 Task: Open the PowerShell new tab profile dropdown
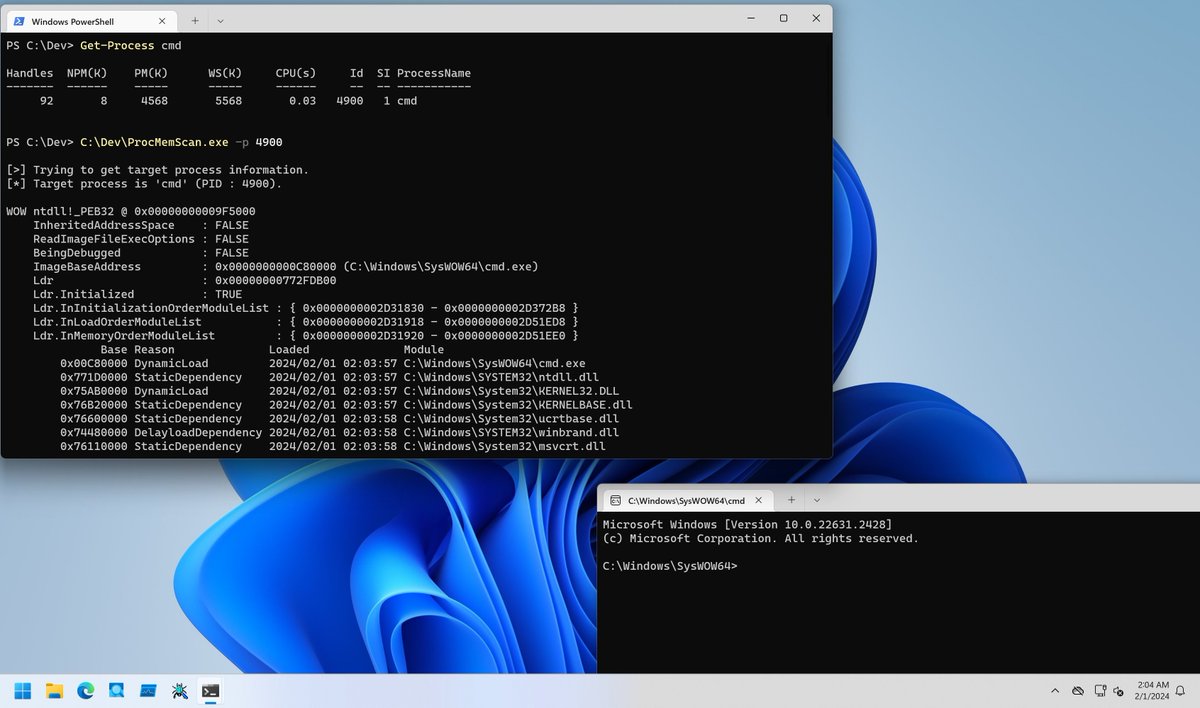pyautogui.click(x=220, y=20)
